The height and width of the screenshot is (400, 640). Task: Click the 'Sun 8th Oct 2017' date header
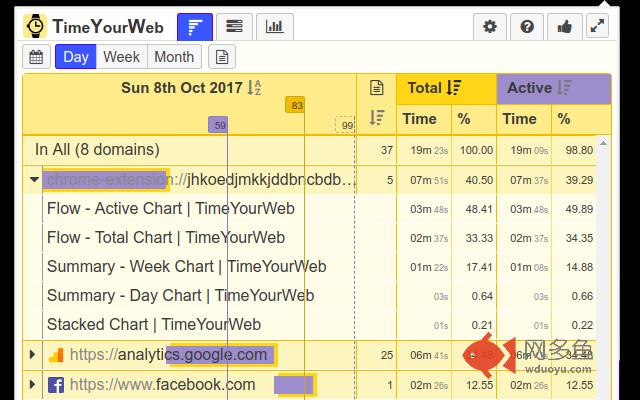(x=182, y=88)
